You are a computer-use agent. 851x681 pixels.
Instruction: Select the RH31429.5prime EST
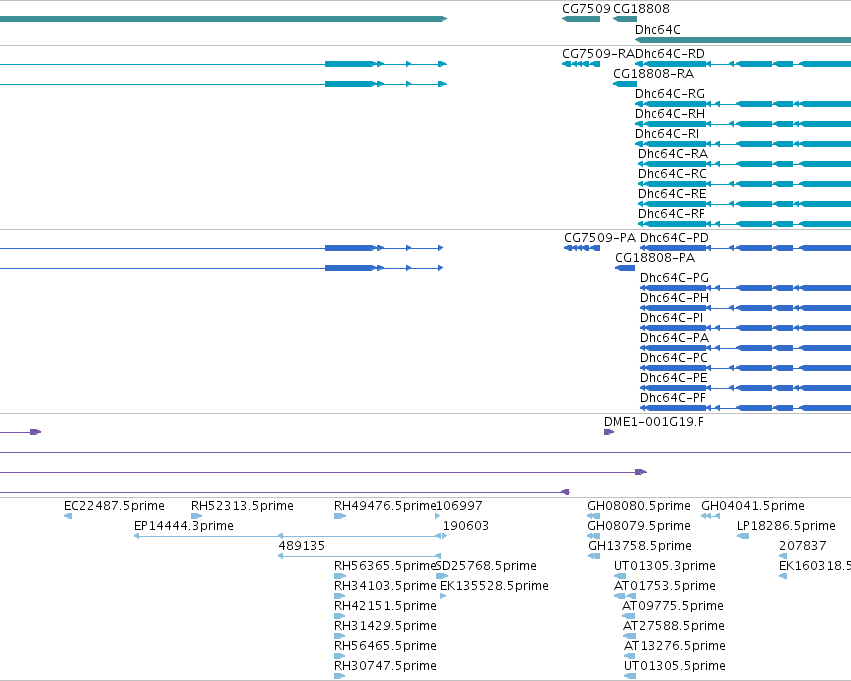pyautogui.click(x=340, y=637)
